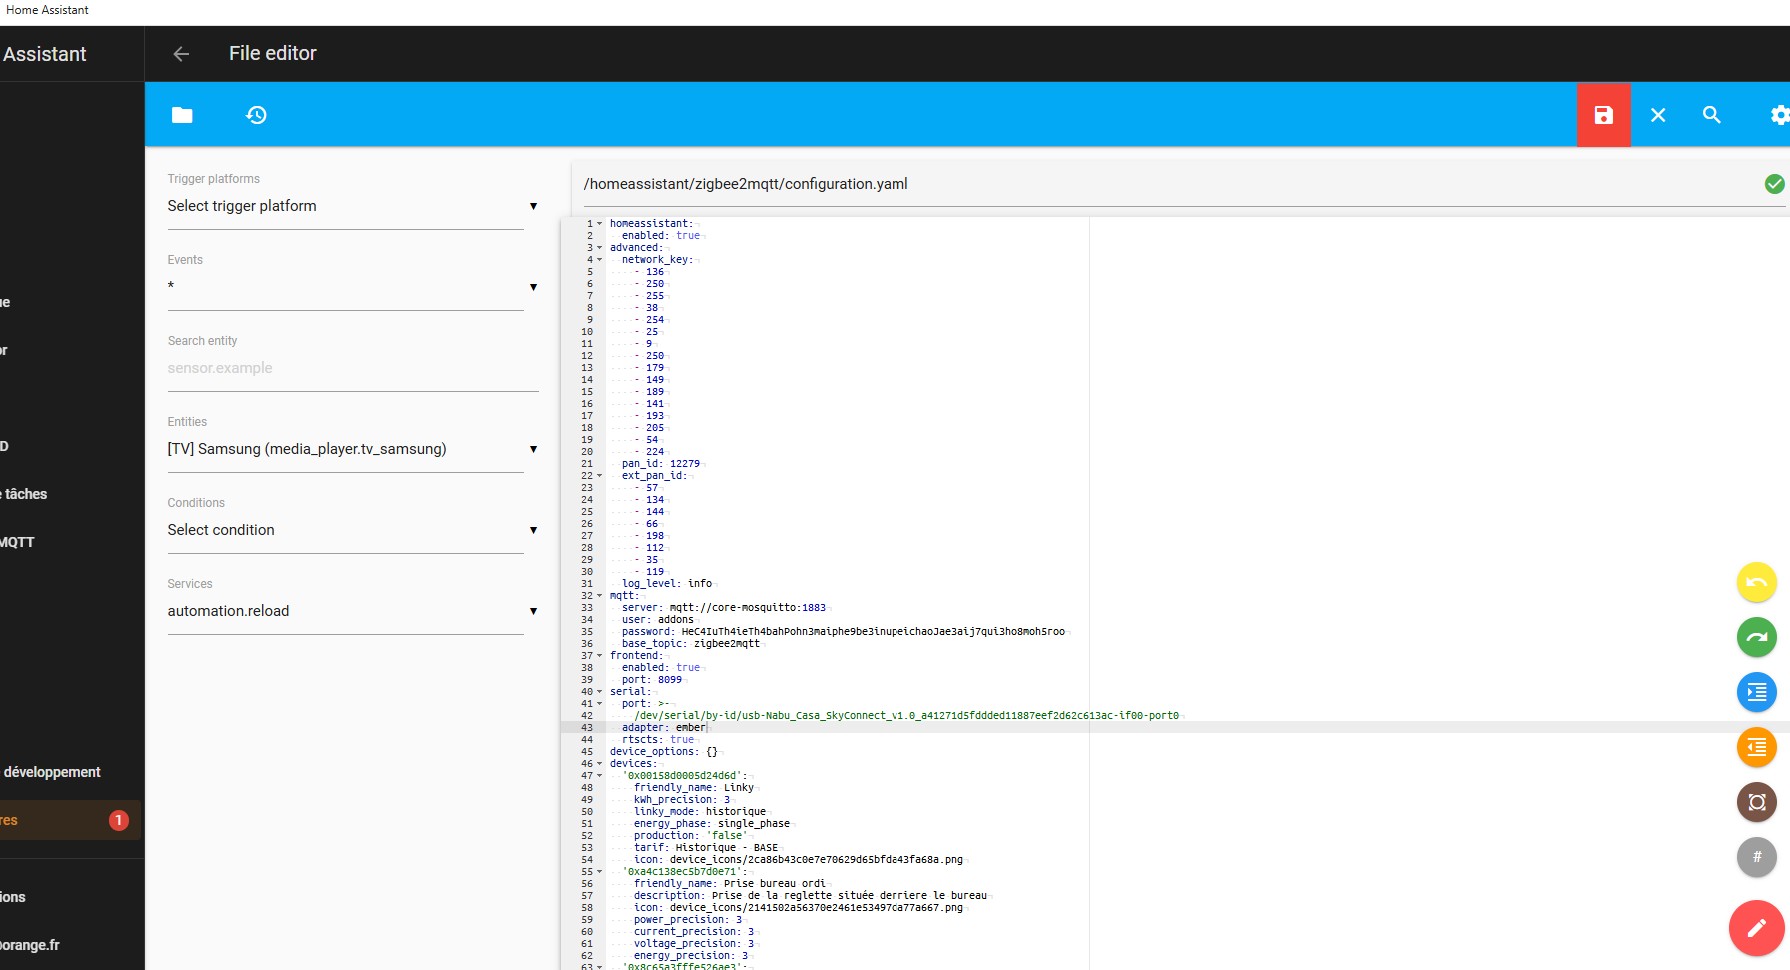
Task: Go back with the left arrow
Action: (x=181, y=54)
